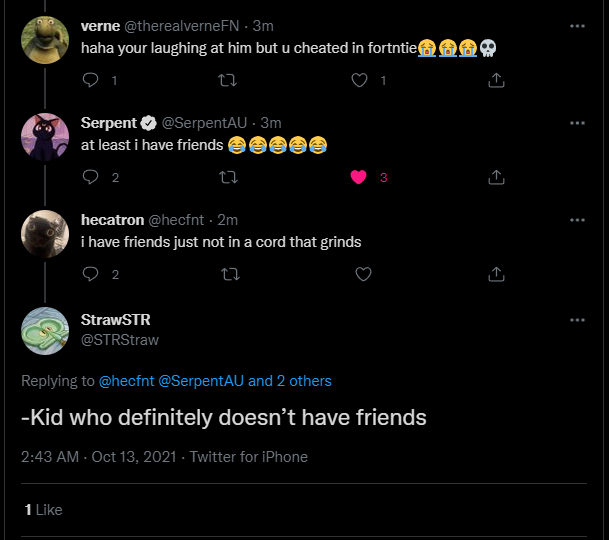Open StrawSTR's profile avatar

[x=45, y=330]
